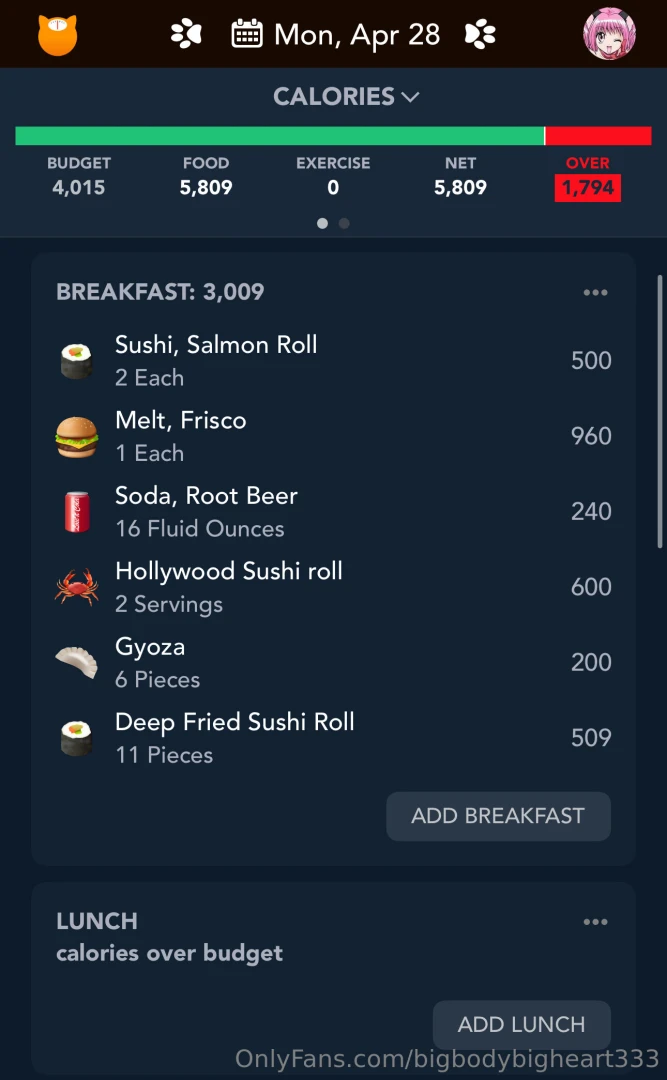667x1080 pixels.
Task: Click the calorie budget progress bar
Action: pos(333,136)
